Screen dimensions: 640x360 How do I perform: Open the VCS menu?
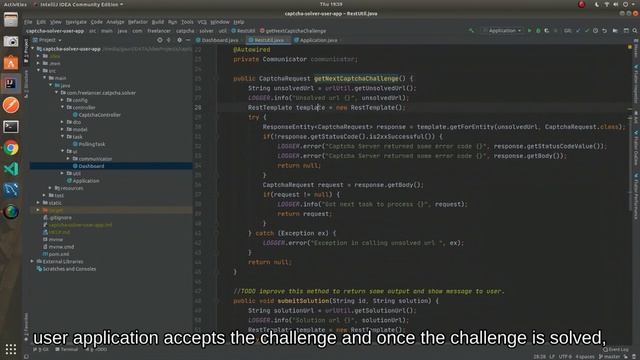pyautogui.click(x=202, y=22)
